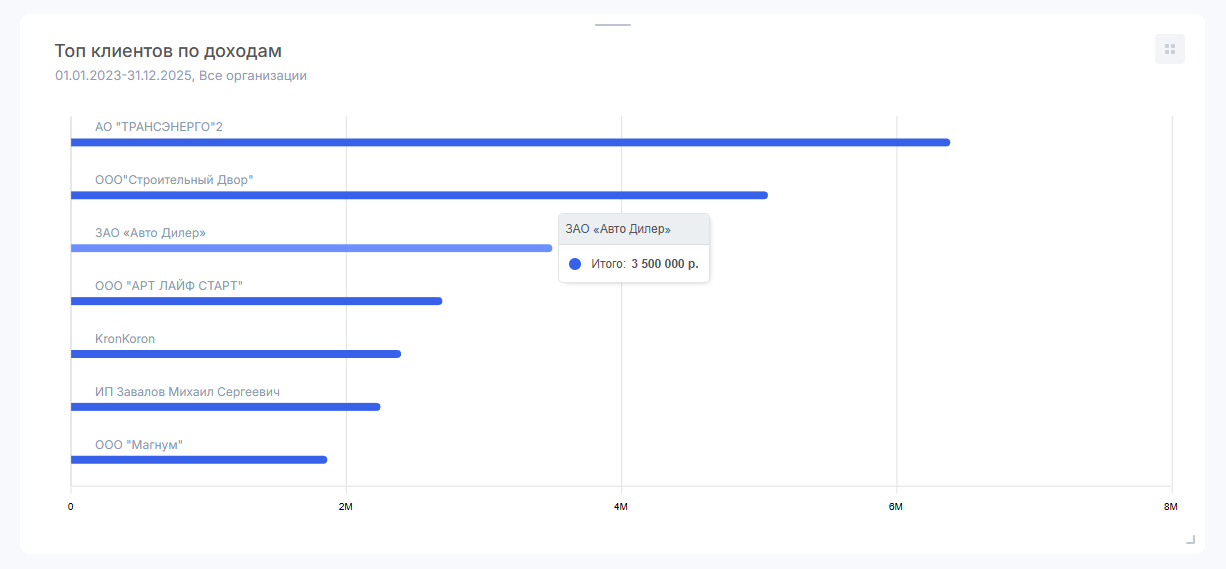Select the highlighted ЗАО «Авто Дилер» bar
The image size is (1226, 569).
(311, 248)
